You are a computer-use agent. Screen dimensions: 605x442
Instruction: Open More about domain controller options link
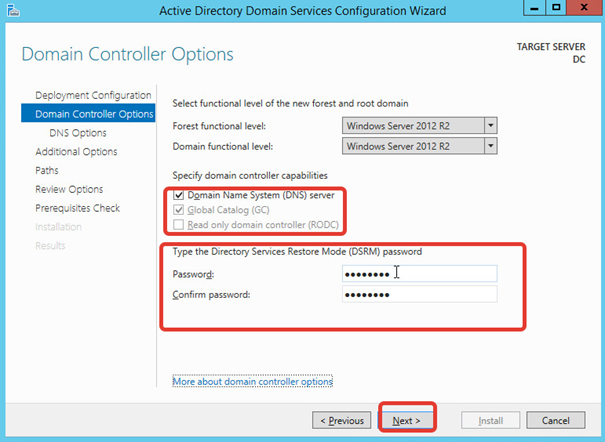(252, 382)
